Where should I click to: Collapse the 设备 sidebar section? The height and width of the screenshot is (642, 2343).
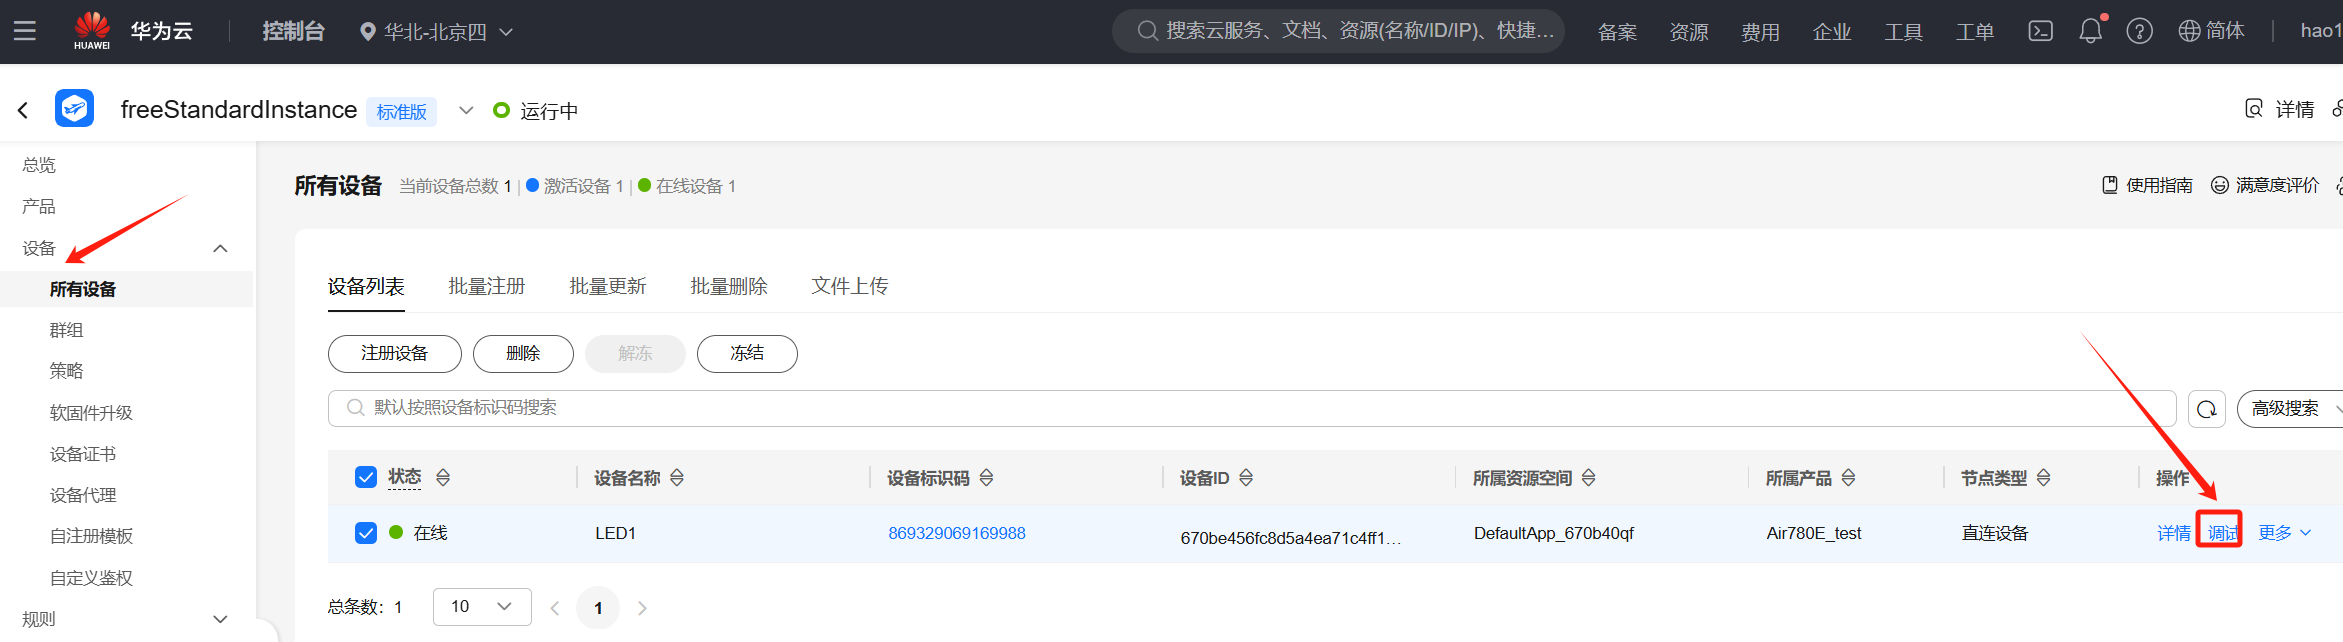point(221,248)
